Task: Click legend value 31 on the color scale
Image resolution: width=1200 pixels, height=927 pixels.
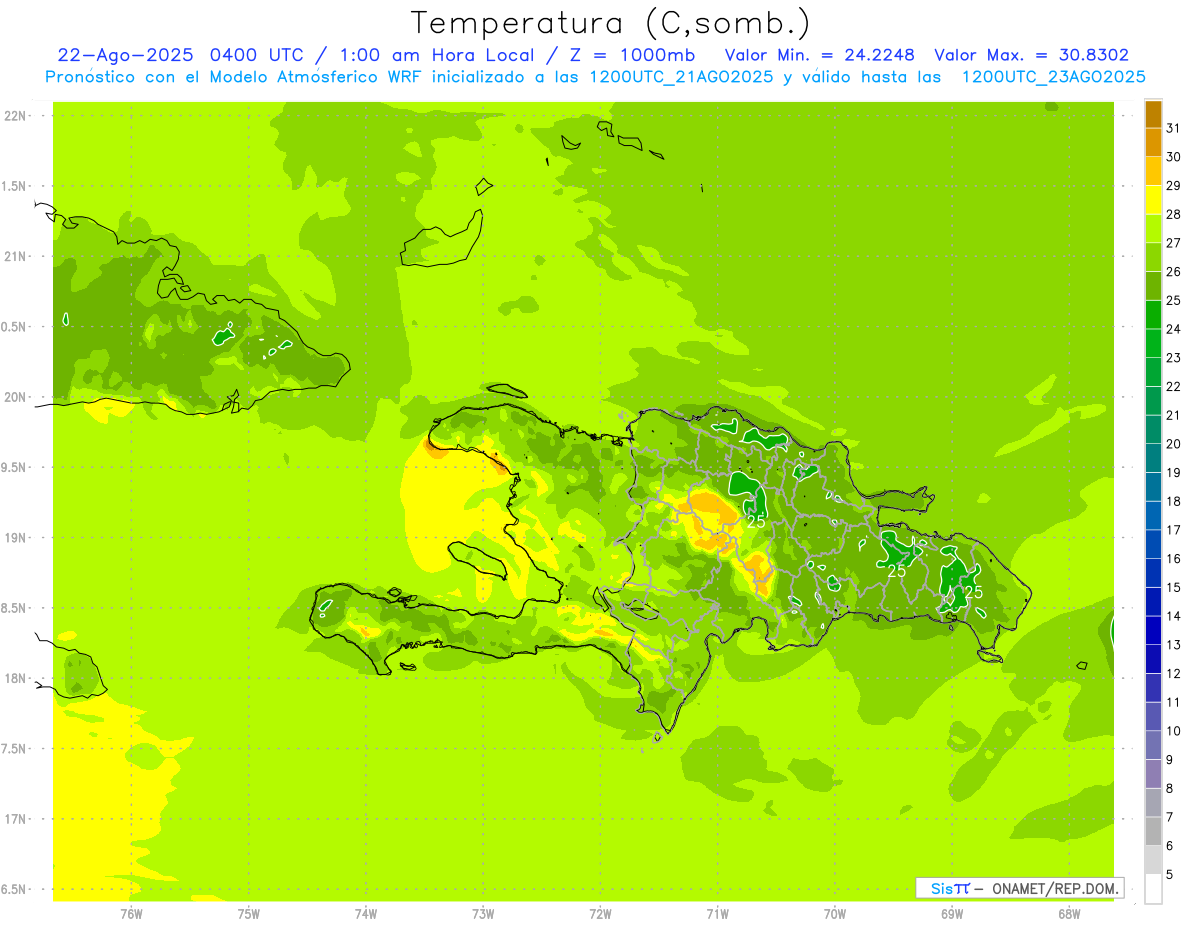Action: tap(1174, 128)
